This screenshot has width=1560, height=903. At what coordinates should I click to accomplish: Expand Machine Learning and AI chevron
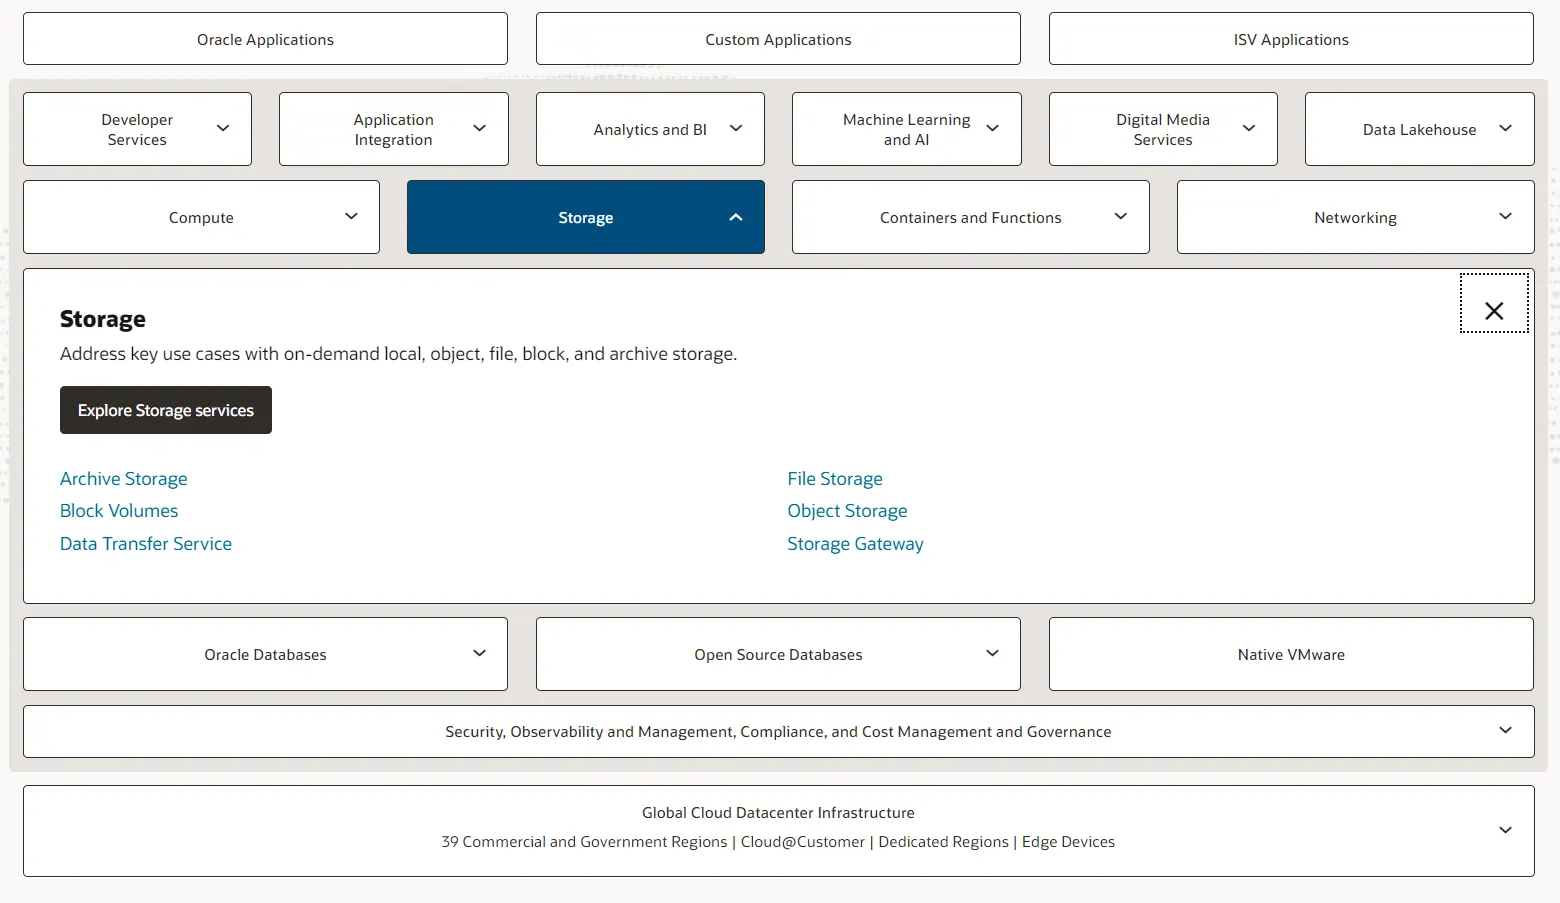pos(992,128)
